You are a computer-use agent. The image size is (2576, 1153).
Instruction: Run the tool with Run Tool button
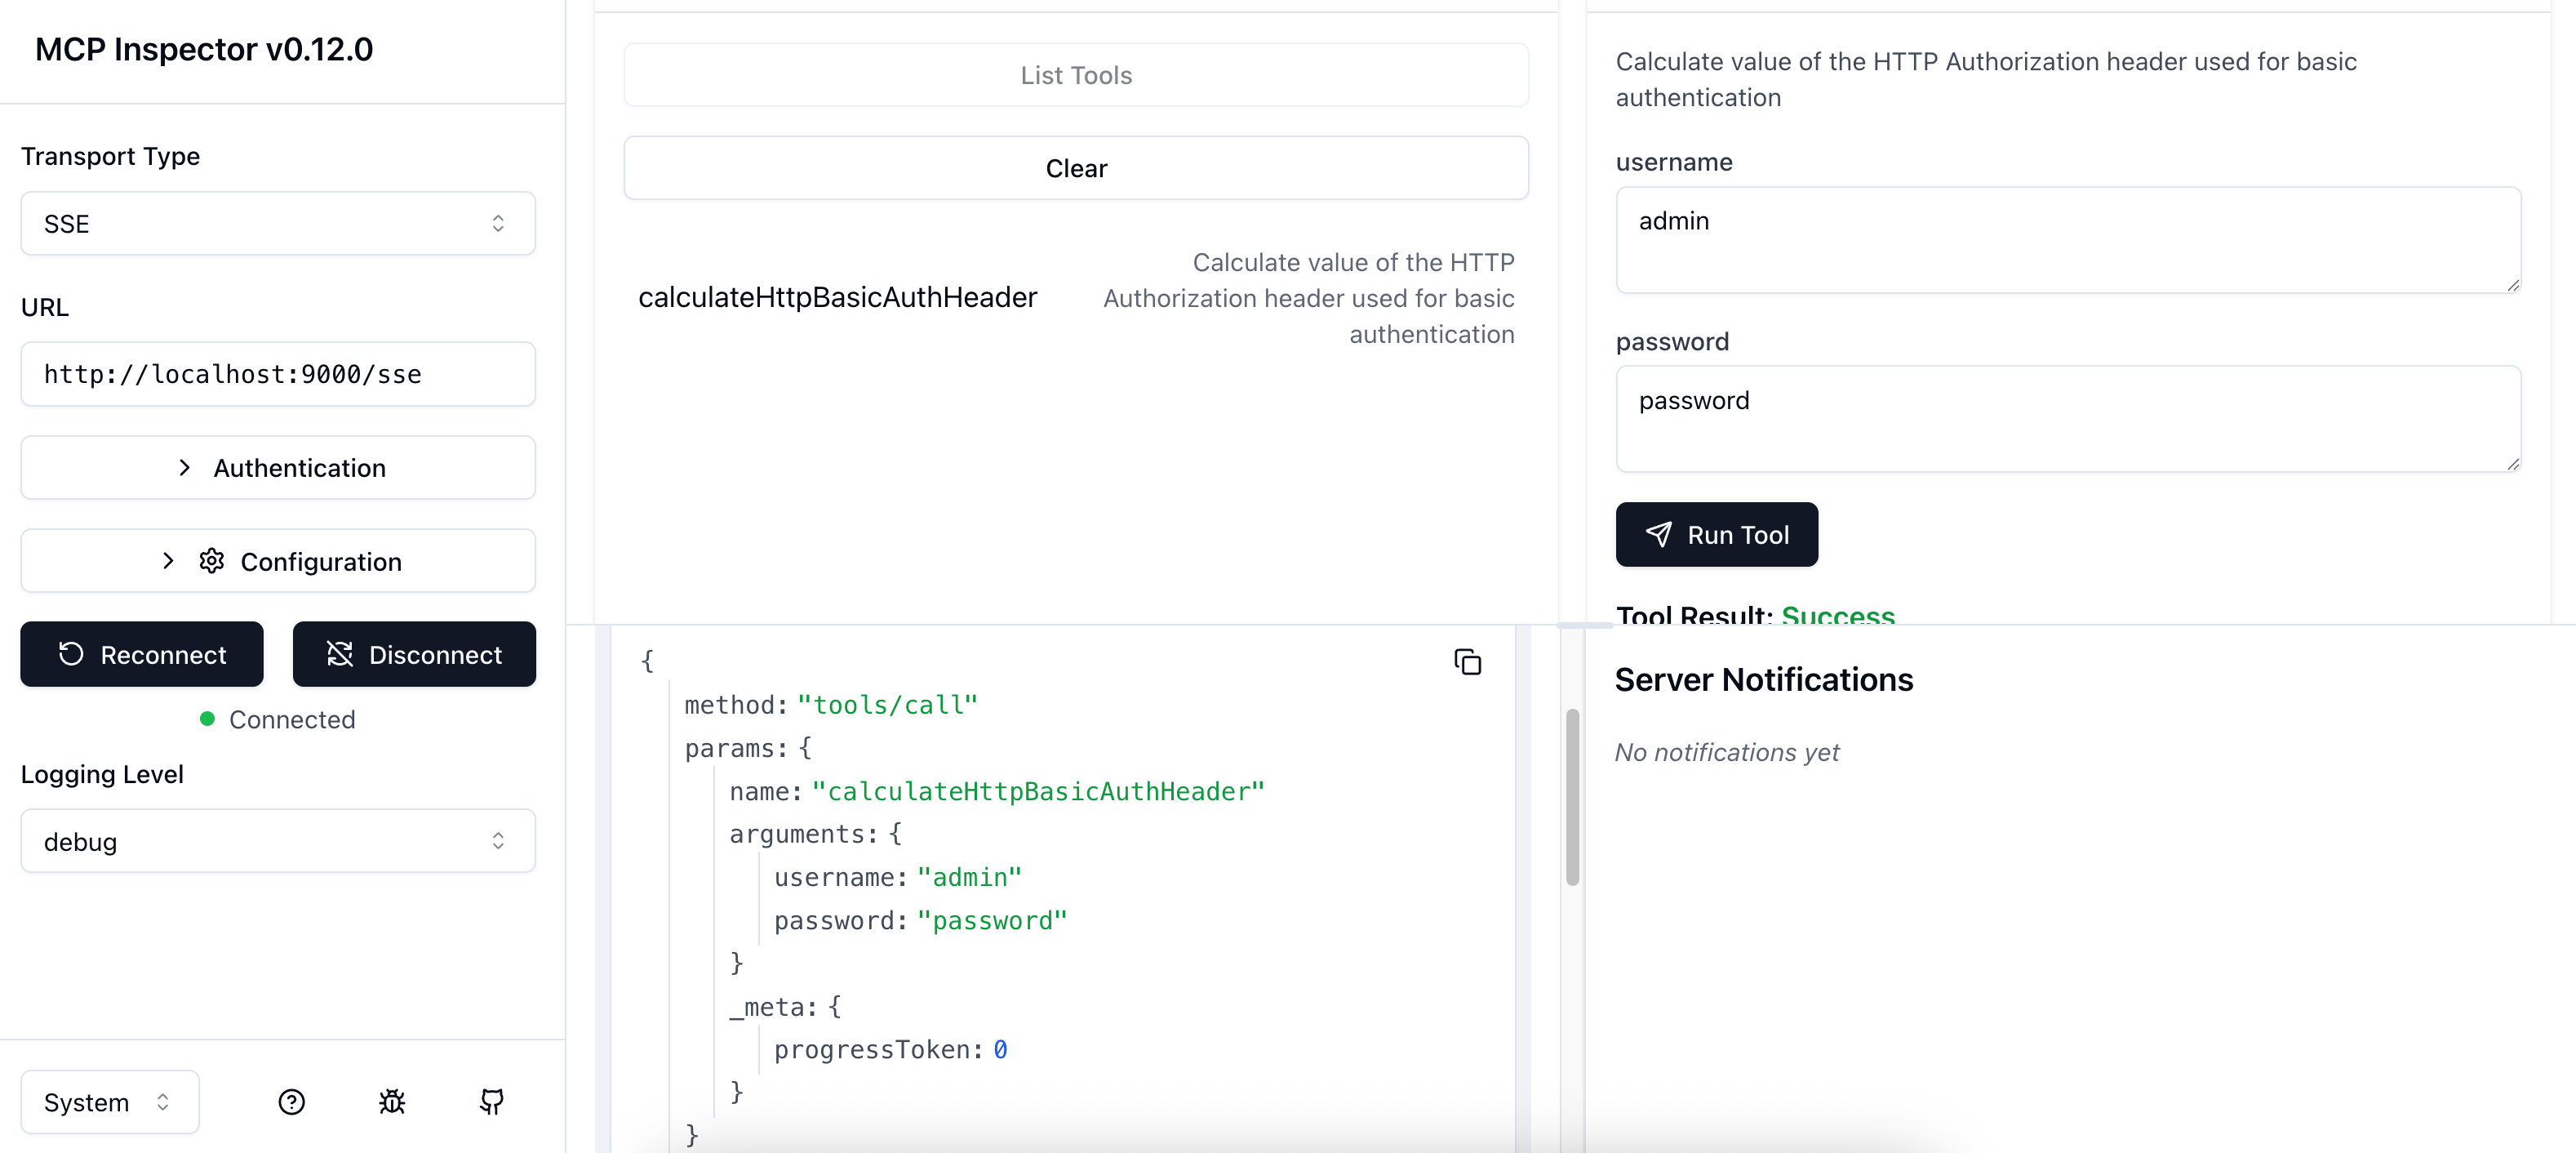[x=1716, y=534]
